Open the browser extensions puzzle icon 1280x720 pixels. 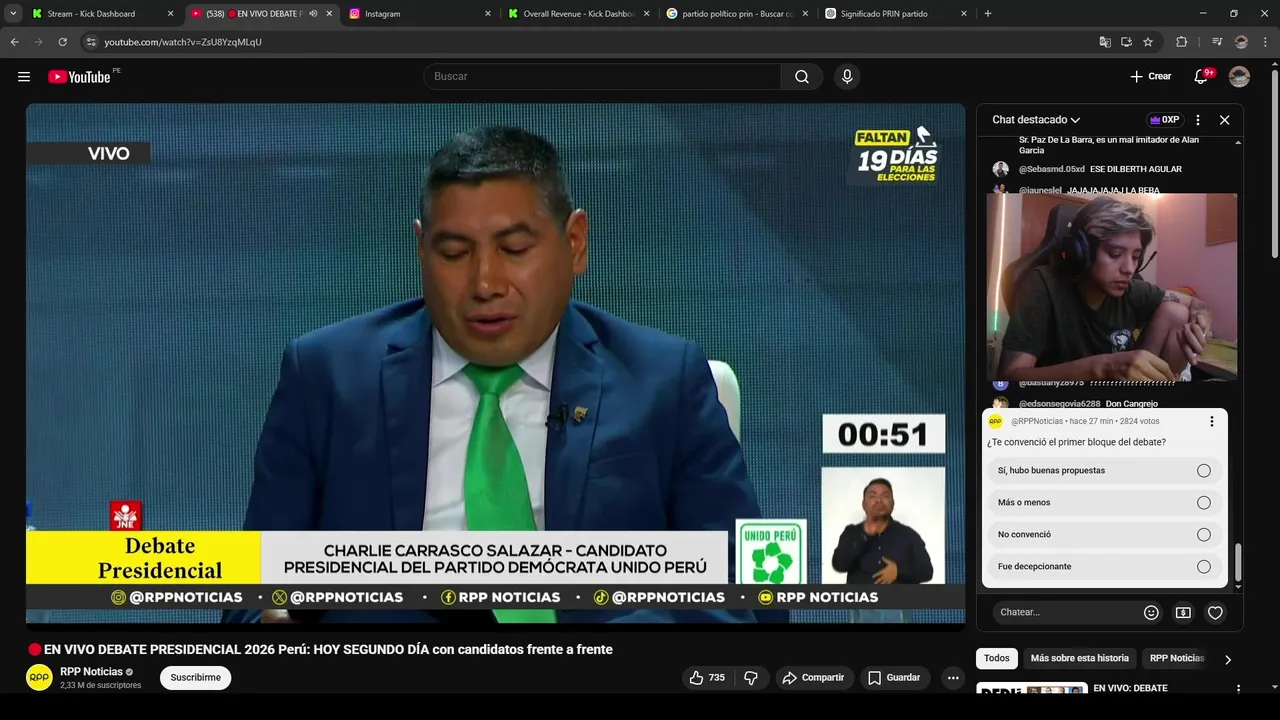1181,42
